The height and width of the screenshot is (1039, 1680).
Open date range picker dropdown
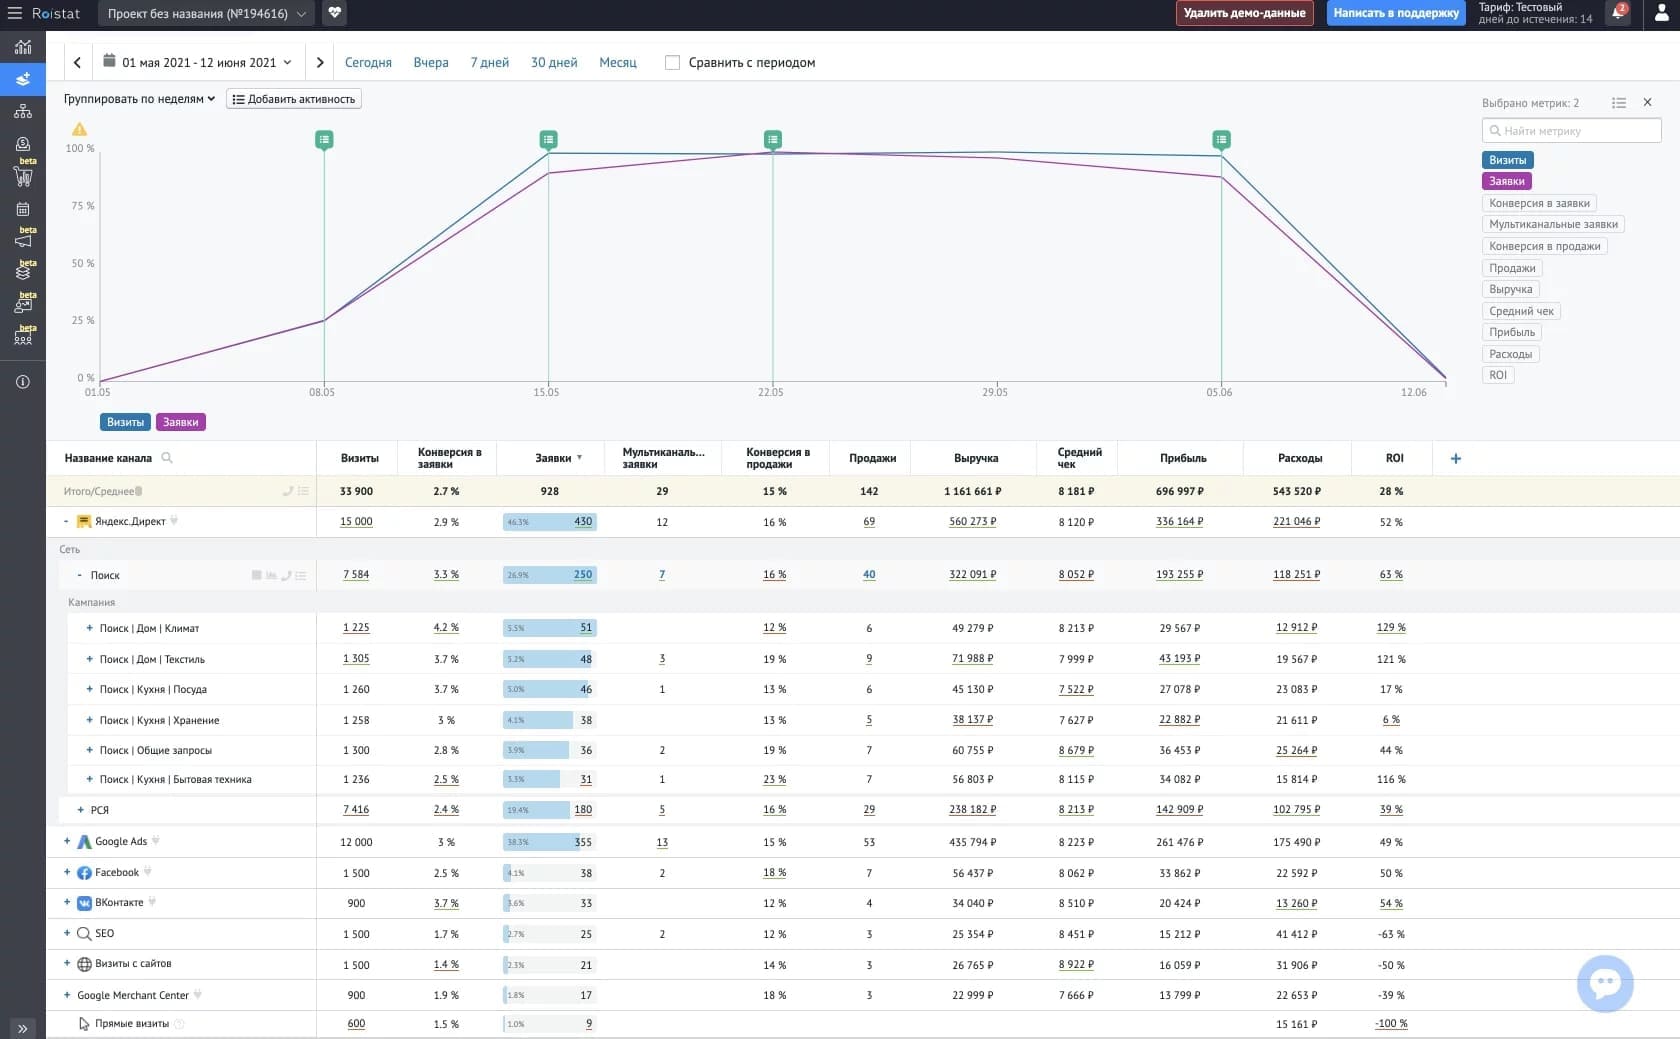197,62
